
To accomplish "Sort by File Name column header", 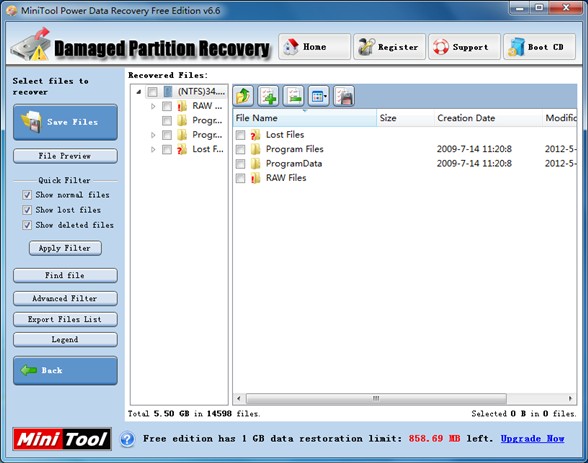I will (304, 118).
